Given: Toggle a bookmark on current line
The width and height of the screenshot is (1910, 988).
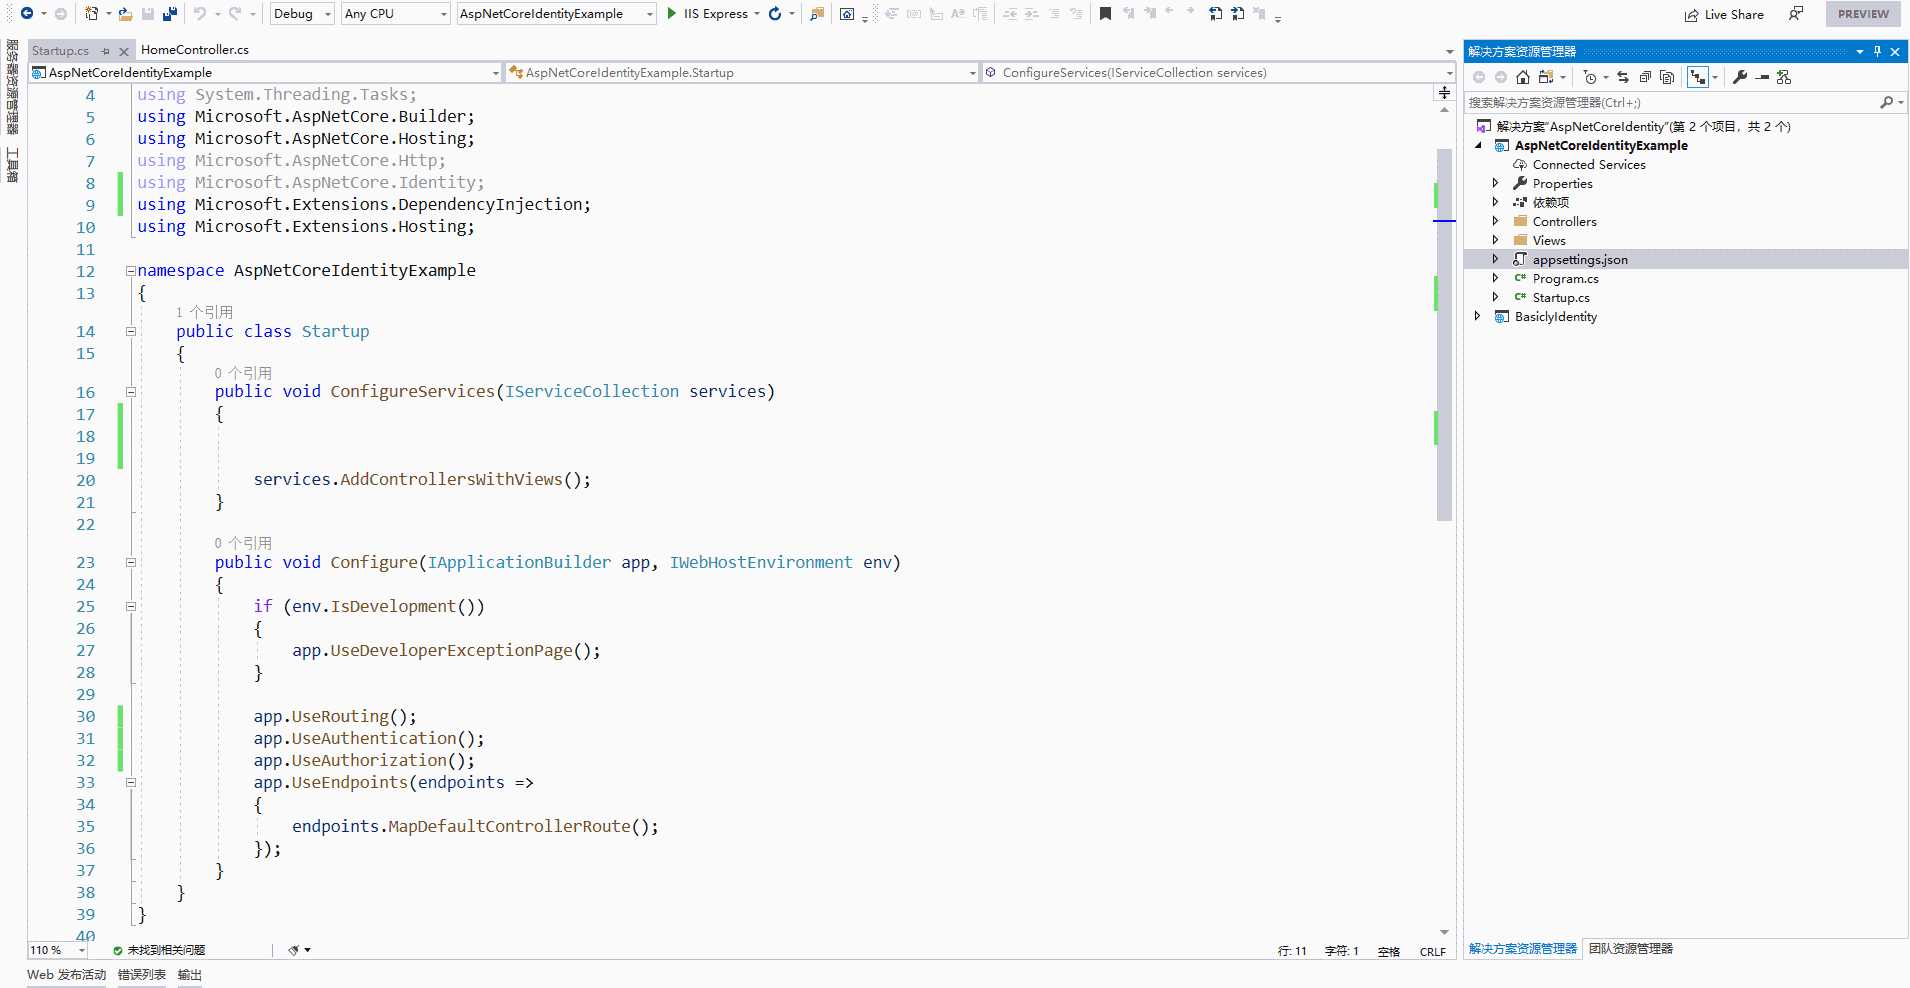Looking at the screenshot, I should [x=1105, y=14].
